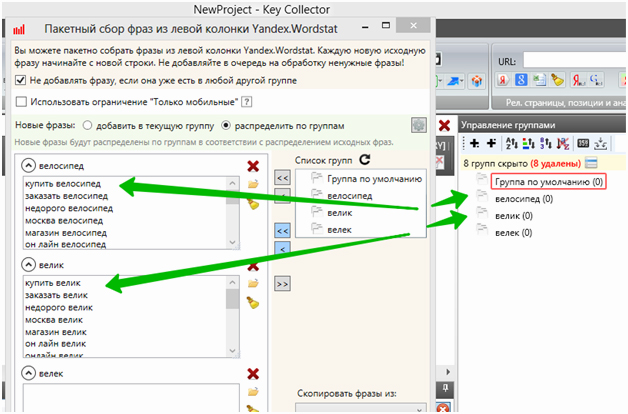Sort groups alphabetically with the A-Z icon

tap(511, 143)
